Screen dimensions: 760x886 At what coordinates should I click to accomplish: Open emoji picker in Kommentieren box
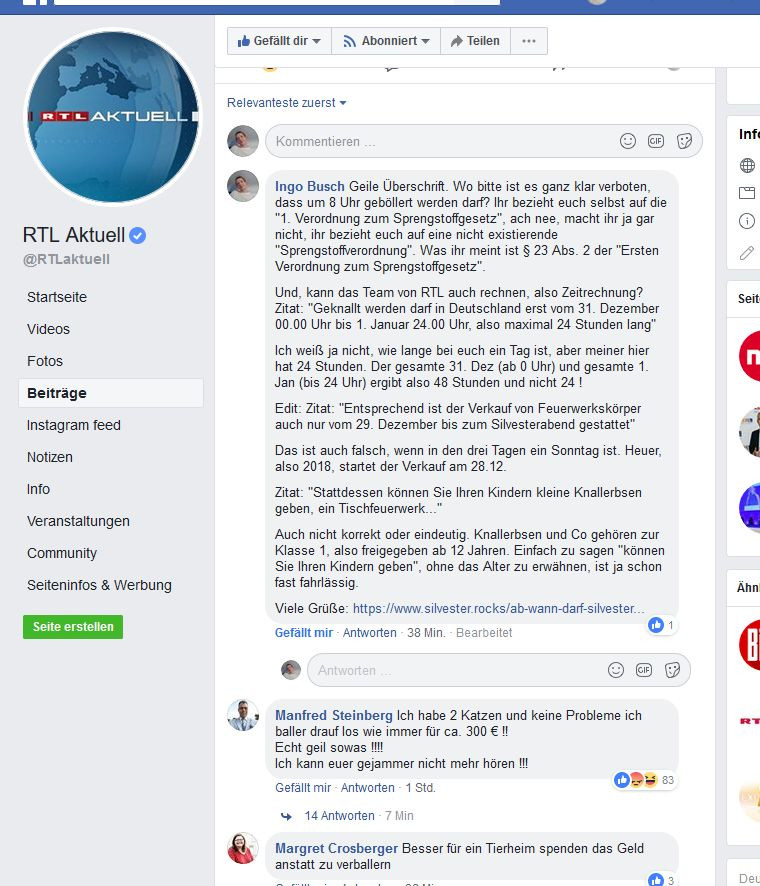628,141
